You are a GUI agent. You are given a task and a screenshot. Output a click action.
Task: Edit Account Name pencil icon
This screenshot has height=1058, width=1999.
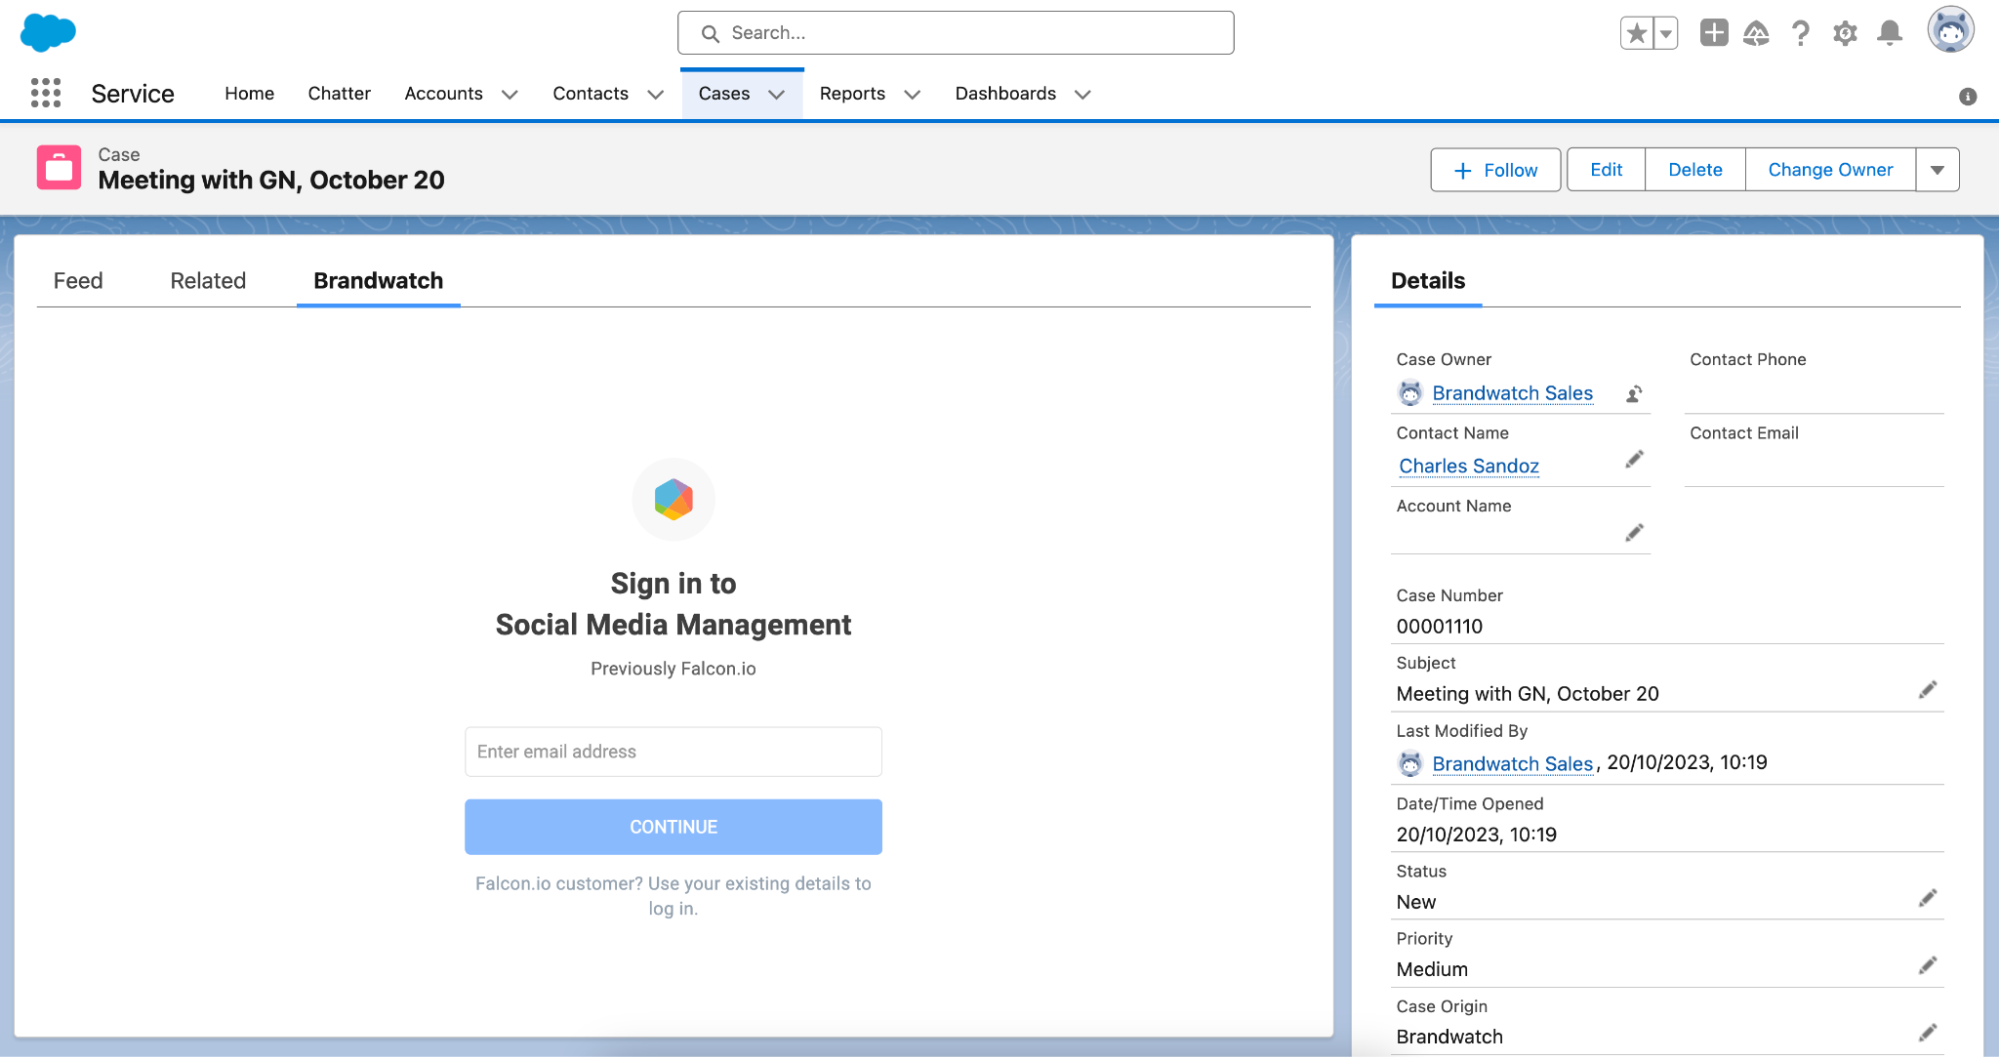[1634, 533]
